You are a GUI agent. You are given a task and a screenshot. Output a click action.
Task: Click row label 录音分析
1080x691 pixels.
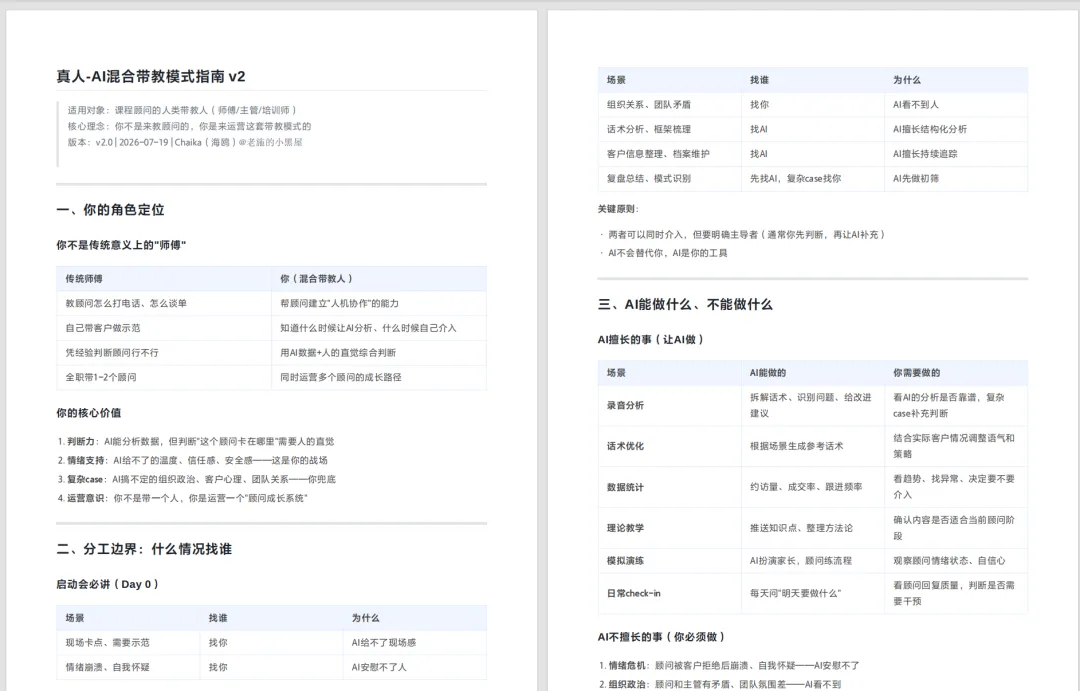coord(625,406)
